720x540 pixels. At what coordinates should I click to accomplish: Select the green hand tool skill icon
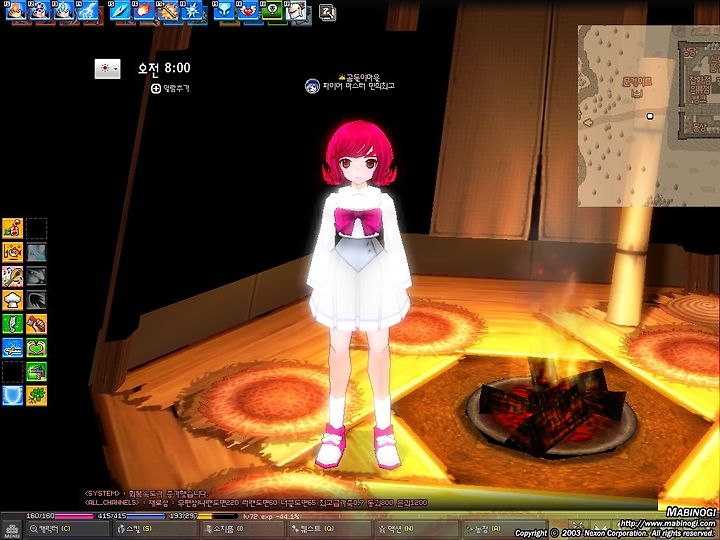(x=36, y=371)
